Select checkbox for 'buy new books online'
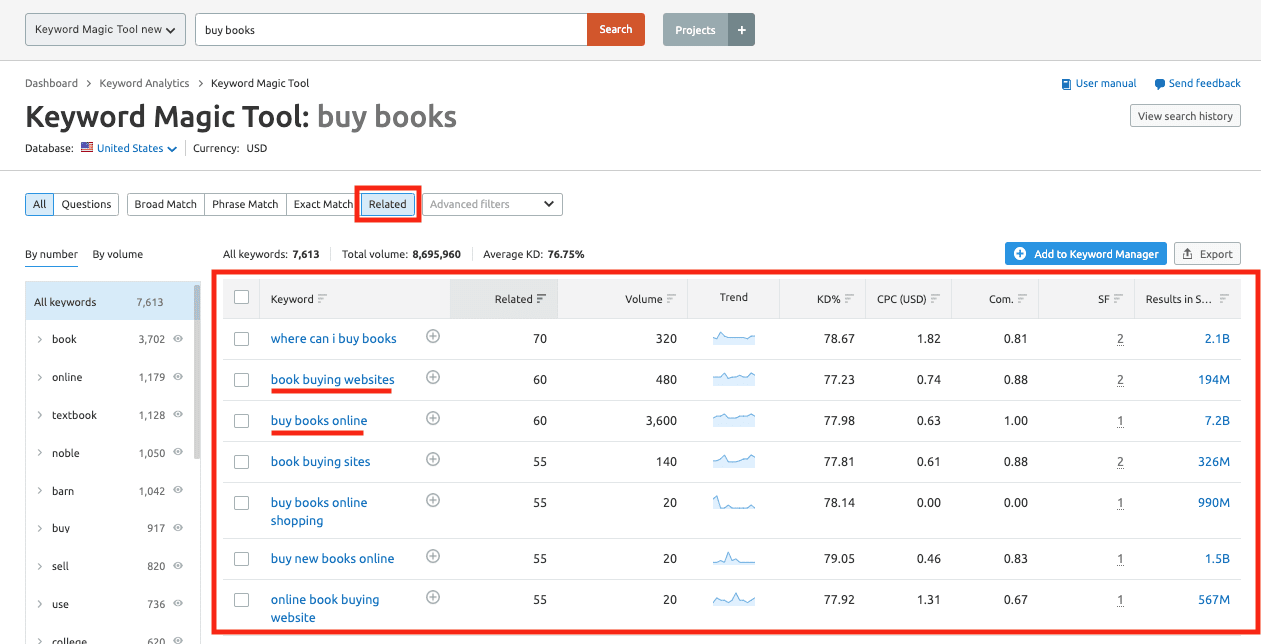Screen dimensions: 1261x644 tap(241, 559)
